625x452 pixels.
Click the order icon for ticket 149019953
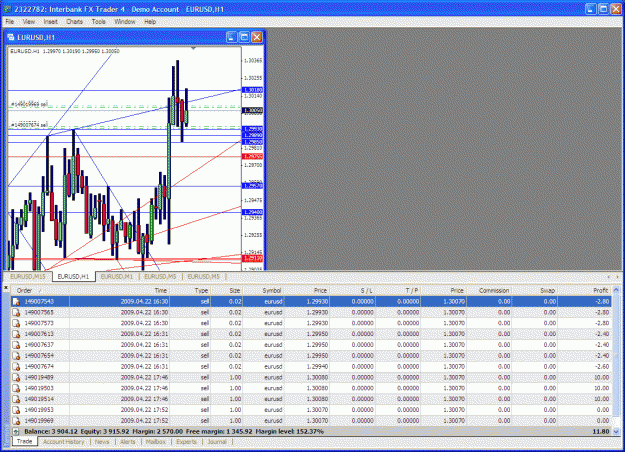[16, 410]
